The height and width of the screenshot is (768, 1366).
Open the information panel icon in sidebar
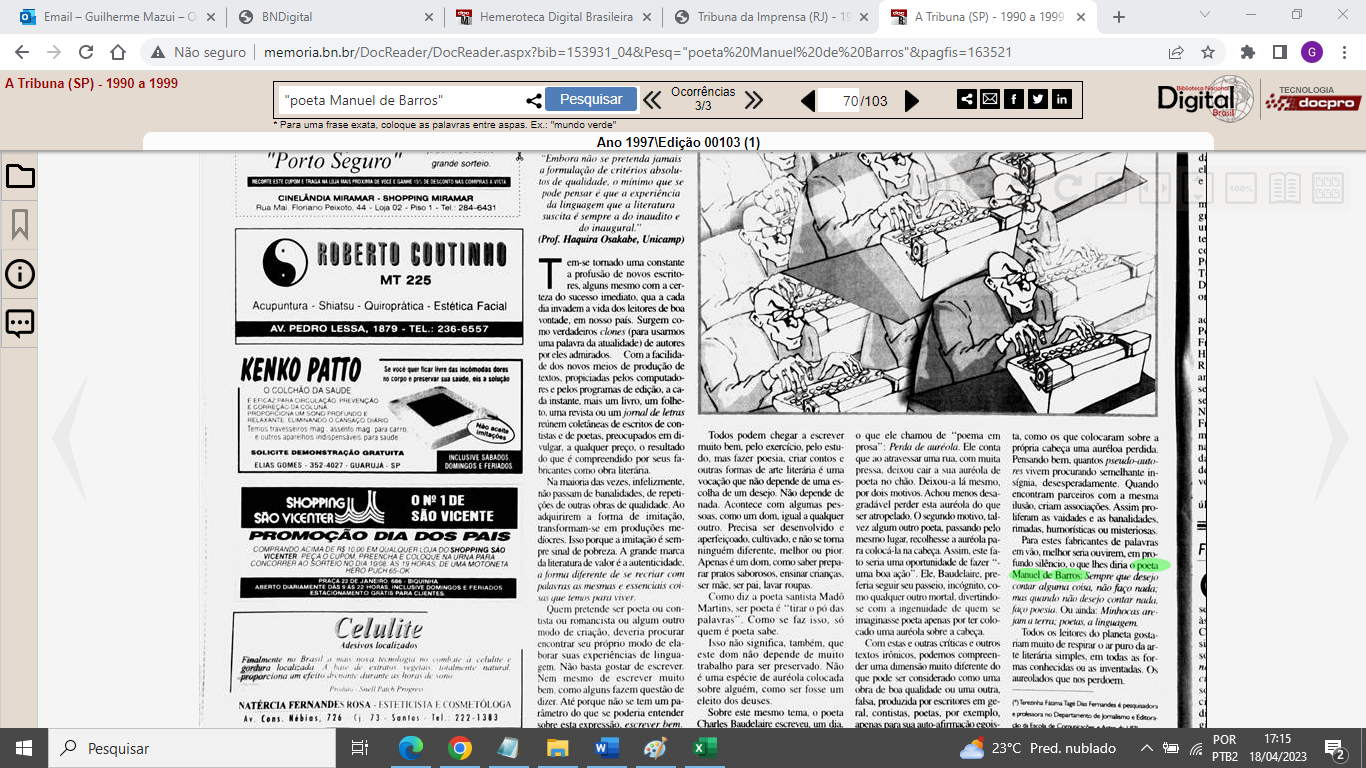click(20, 274)
